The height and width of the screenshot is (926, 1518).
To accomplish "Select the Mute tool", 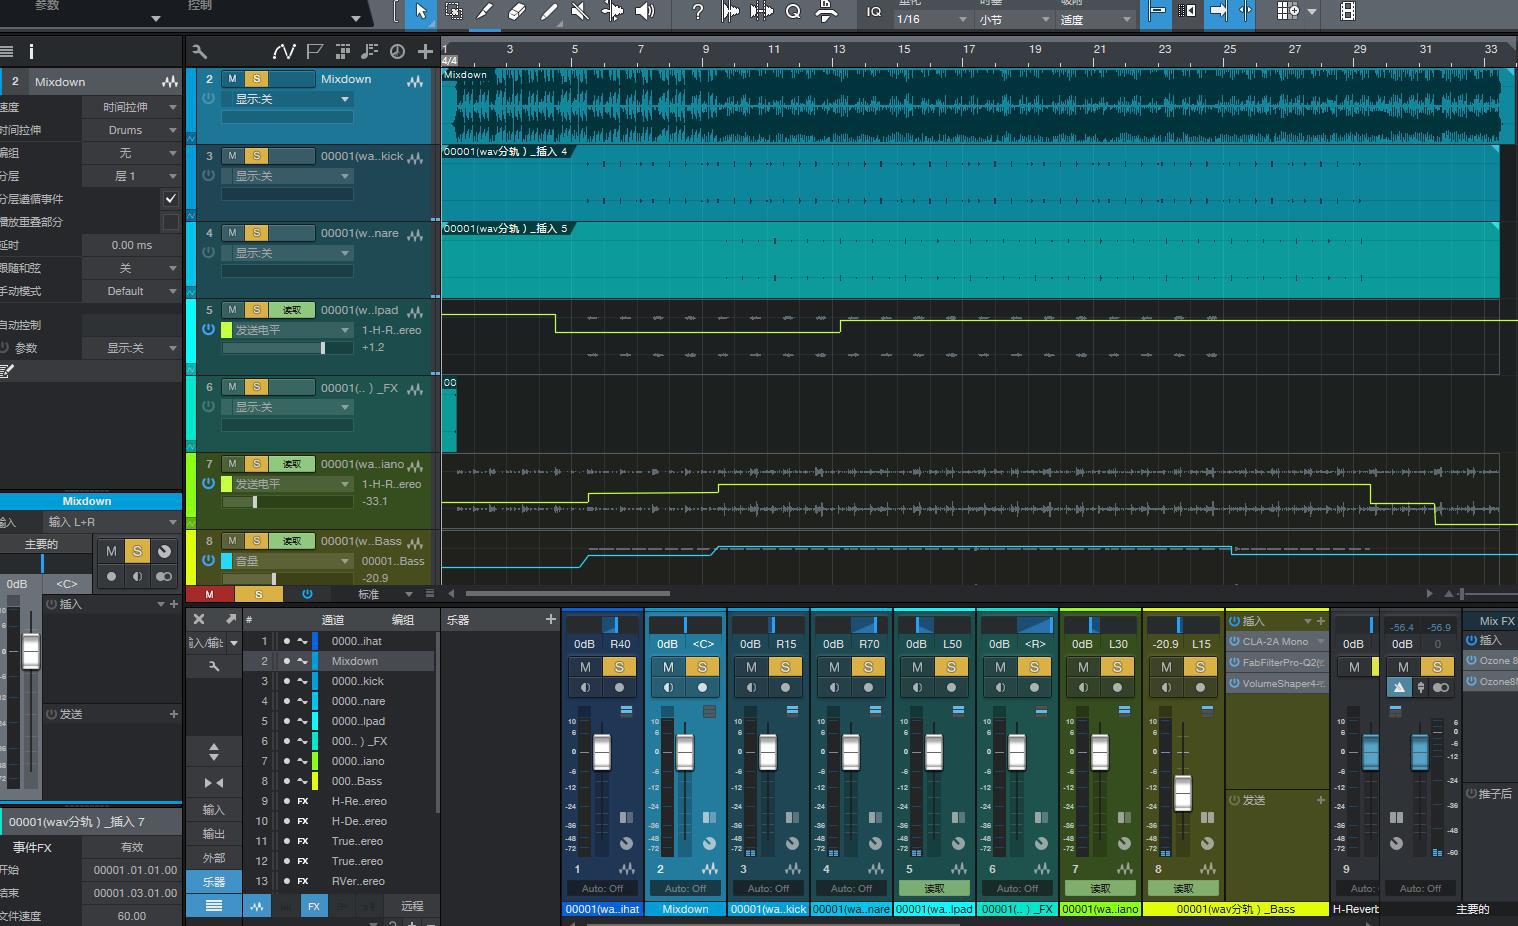I will click(580, 11).
